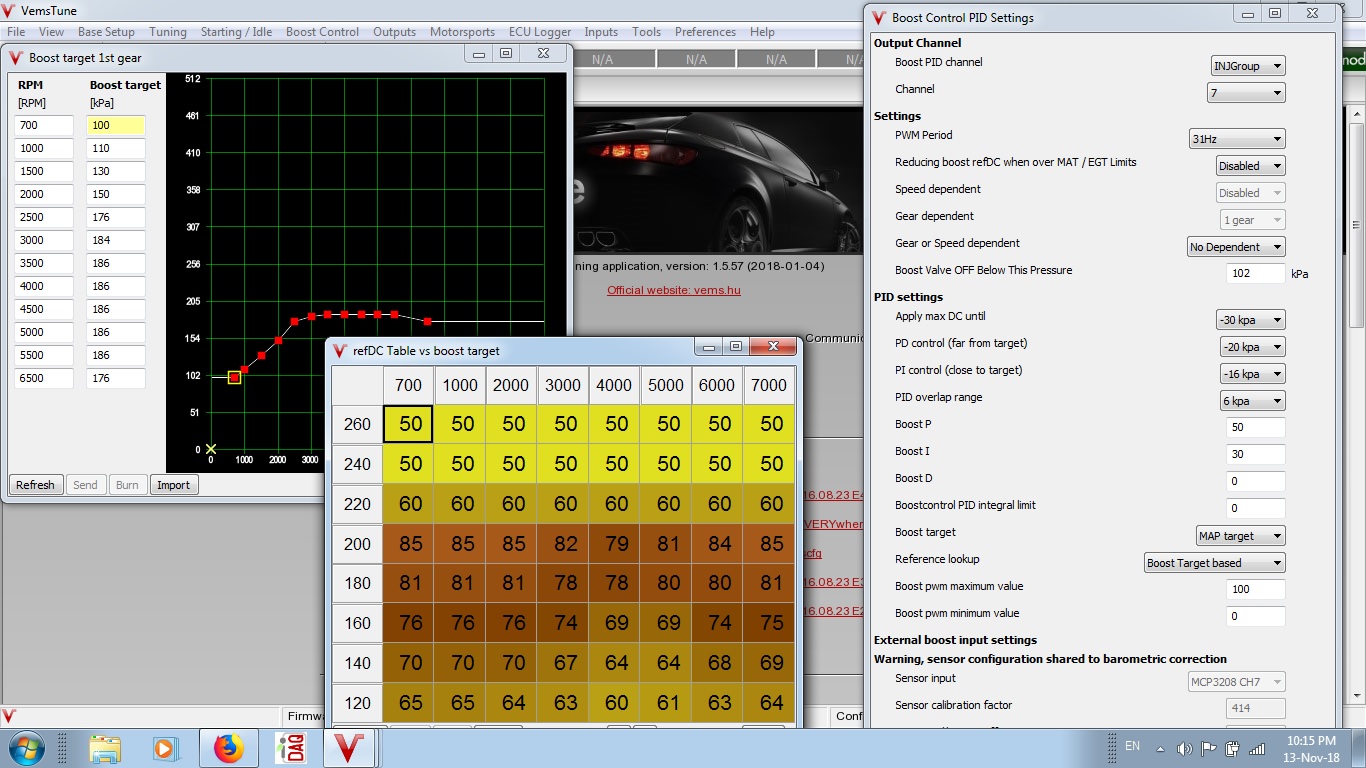Click the Boost P value field
The height and width of the screenshot is (768, 1366).
1255,428
